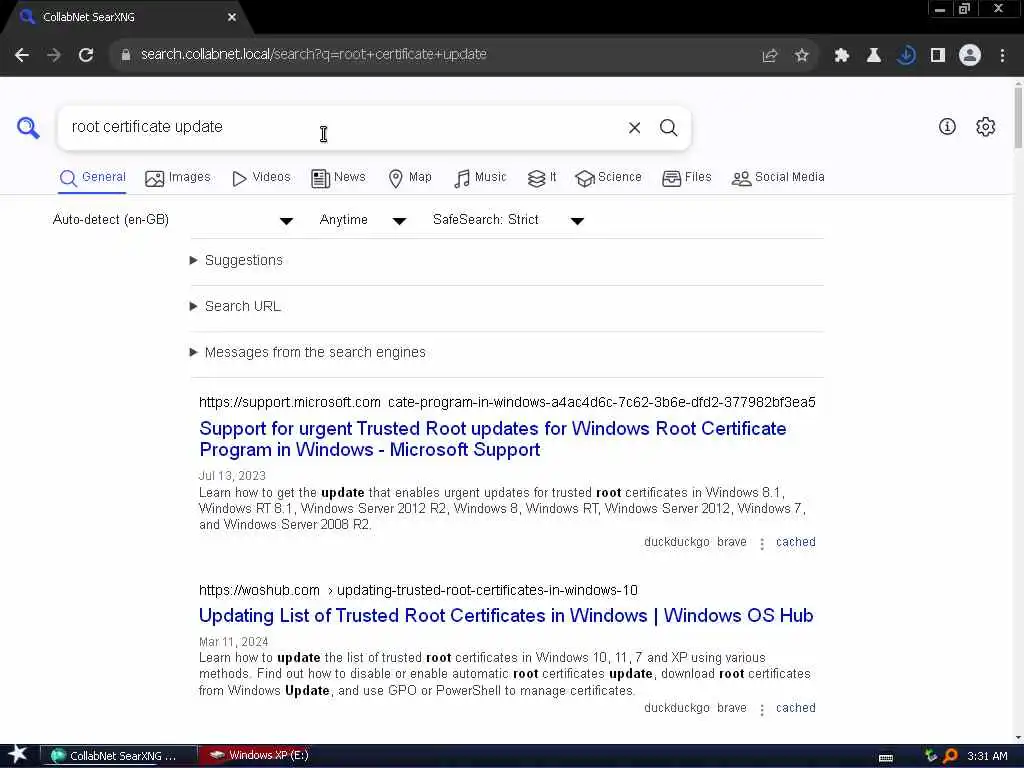
Task: Clear the search query with the X icon
Action: (x=634, y=128)
